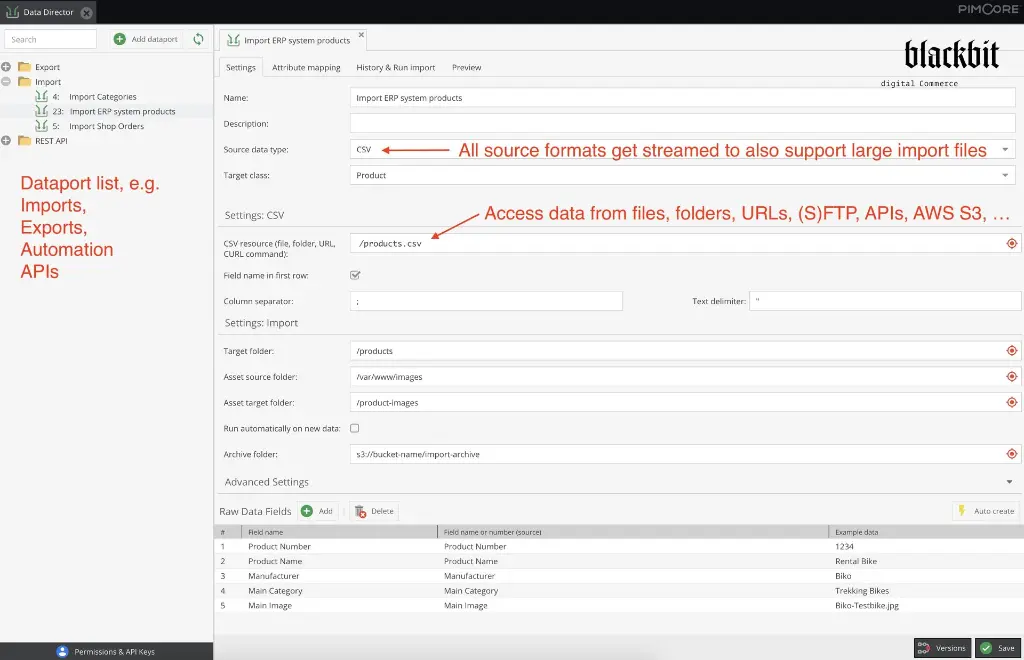This screenshot has height=660, width=1024.
Task: Click icon beside Import ERP system products in tree
Action: (x=42, y=111)
